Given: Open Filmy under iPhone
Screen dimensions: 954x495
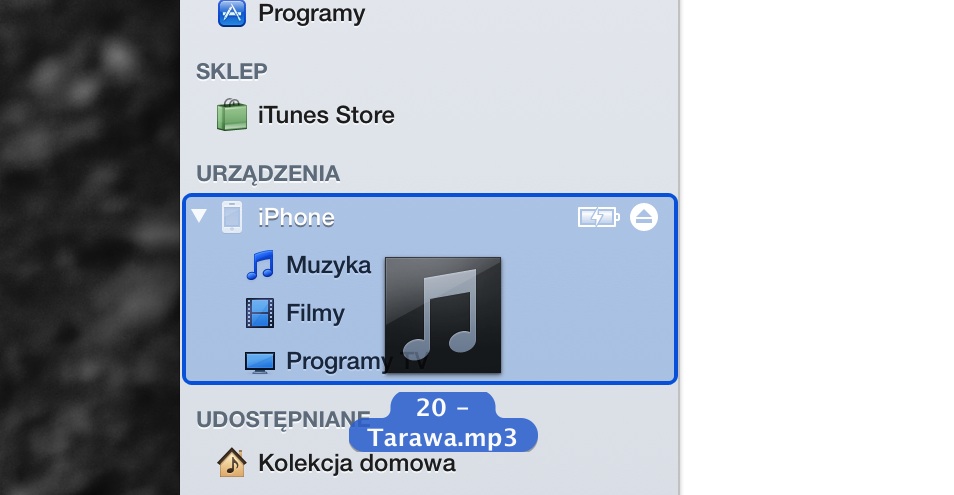Looking at the screenshot, I should pos(315,313).
